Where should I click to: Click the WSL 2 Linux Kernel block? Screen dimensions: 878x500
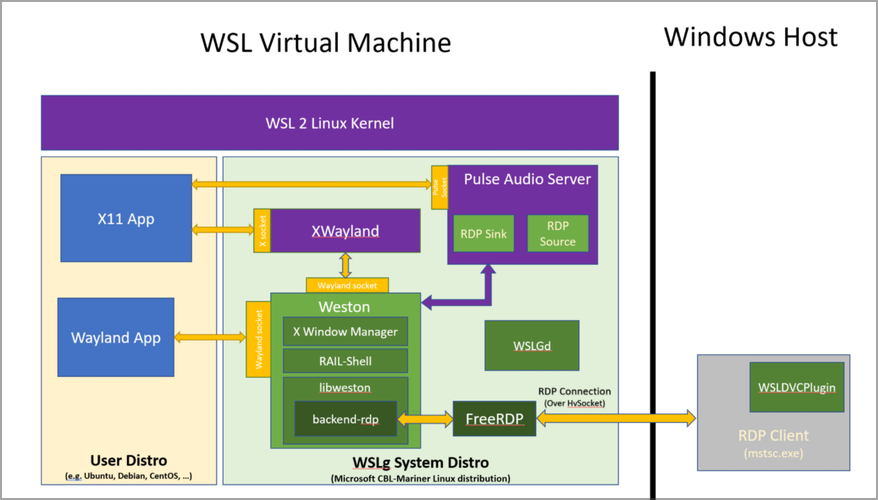(329, 123)
